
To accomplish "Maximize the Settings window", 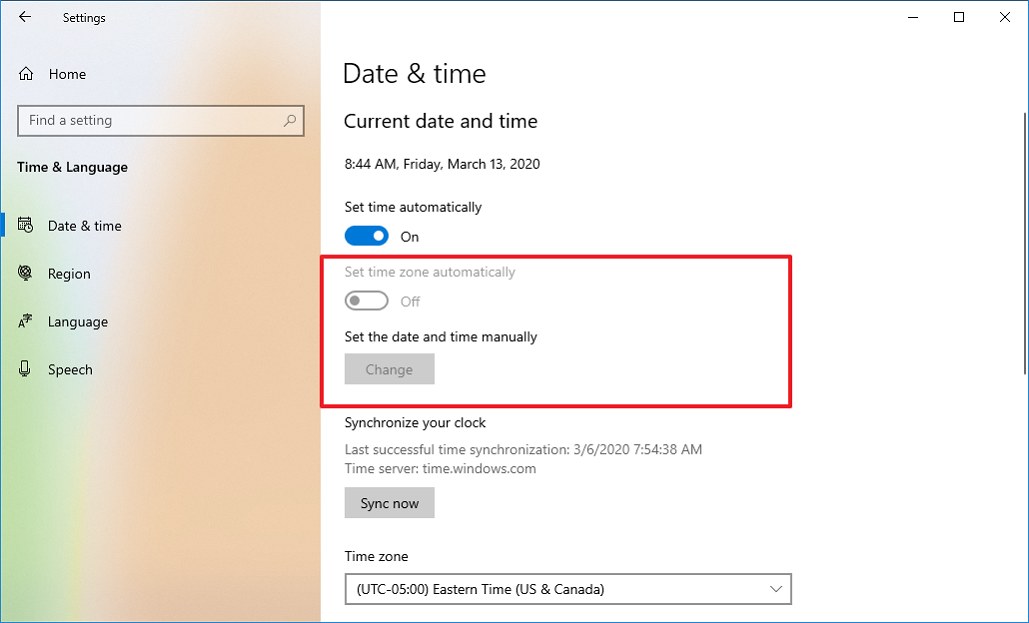I will click(x=959, y=17).
